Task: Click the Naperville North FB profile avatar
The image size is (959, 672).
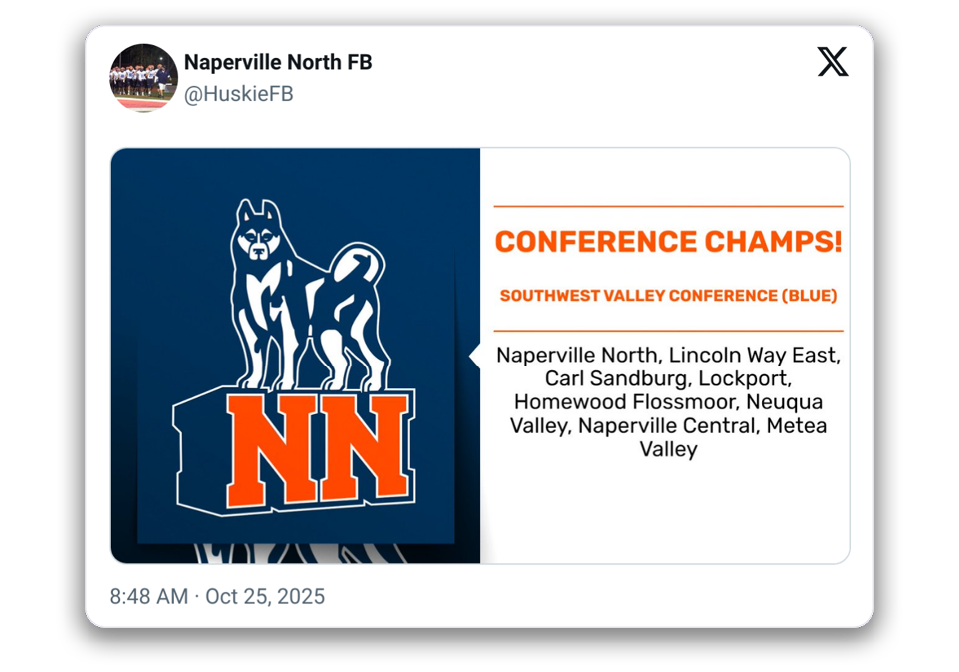Action: point(143,77)
